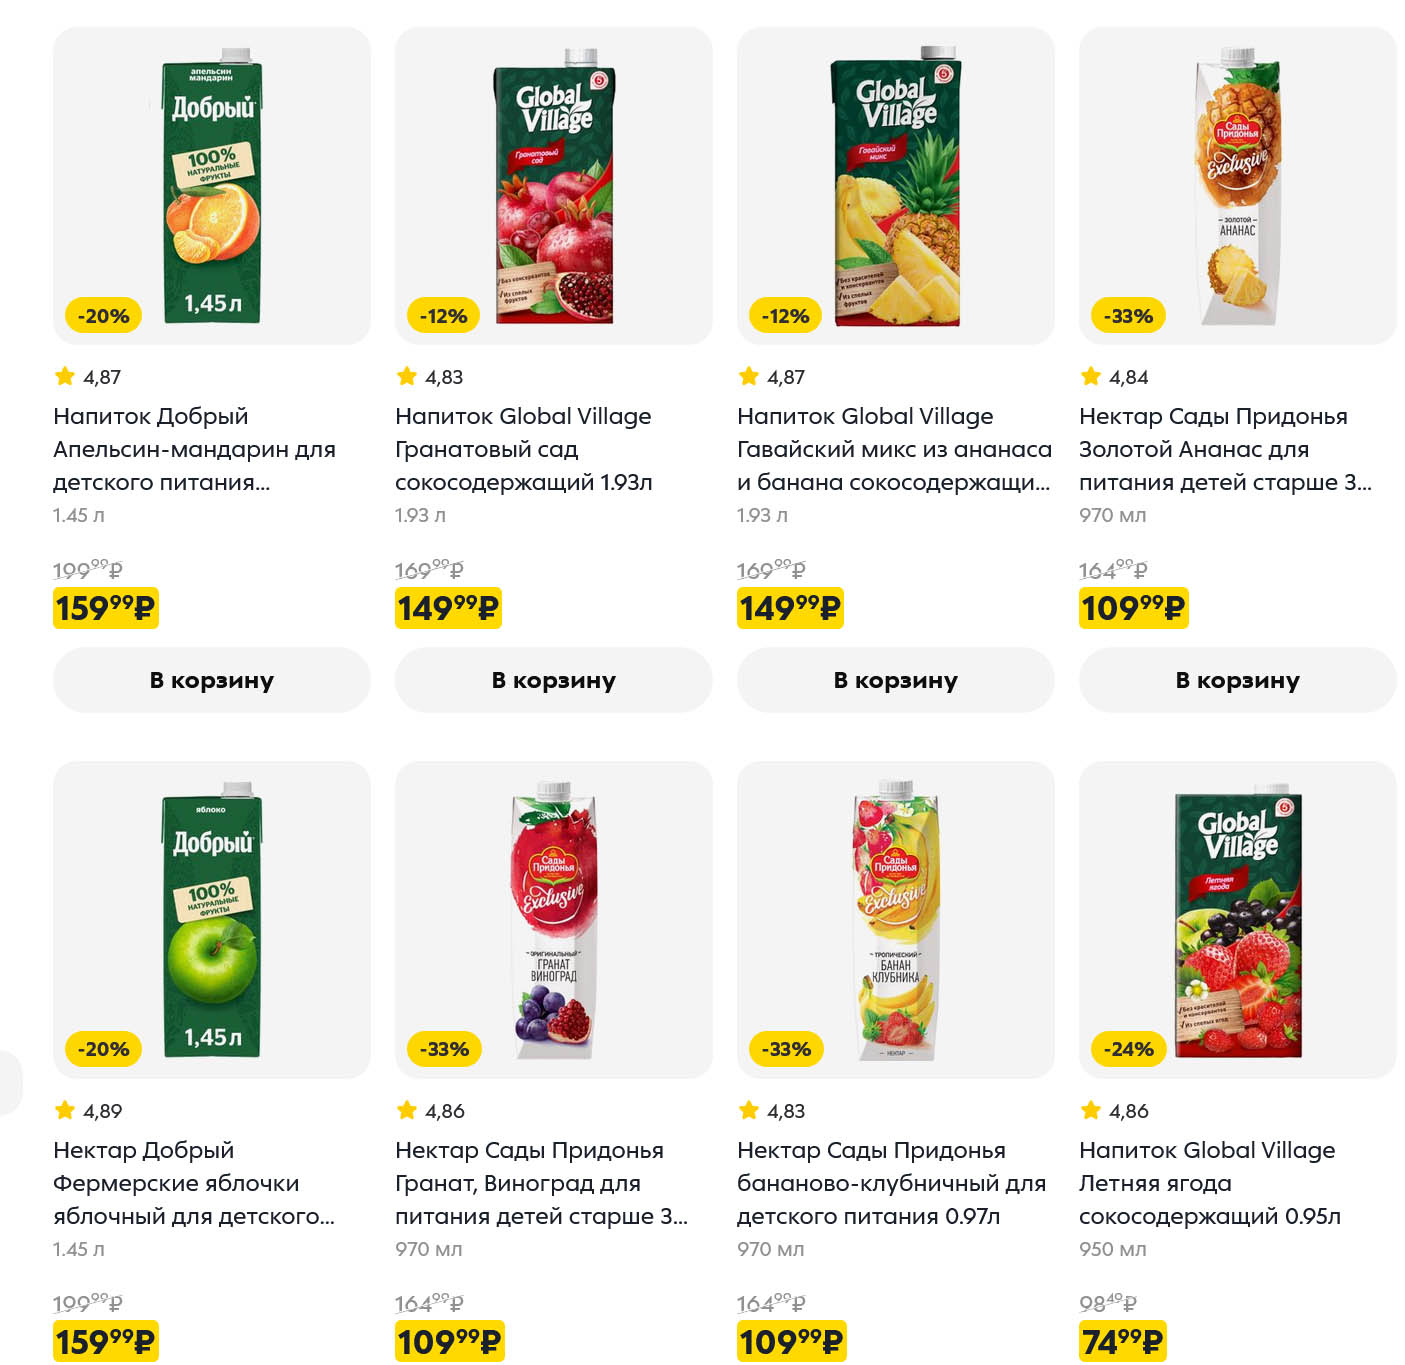This screenshot has height=1365, width=1405.
Task: Open Напиток Global Village Летняя ягода link
Action: [x=1208, y=1183]
